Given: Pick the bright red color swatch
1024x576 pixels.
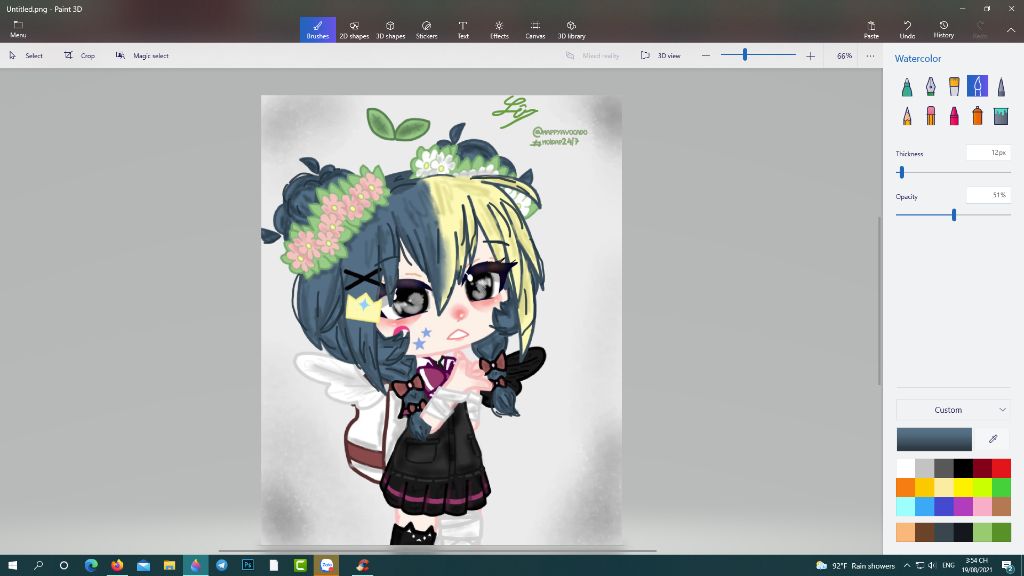Looking at the screenshot, I should (1001, 468).
